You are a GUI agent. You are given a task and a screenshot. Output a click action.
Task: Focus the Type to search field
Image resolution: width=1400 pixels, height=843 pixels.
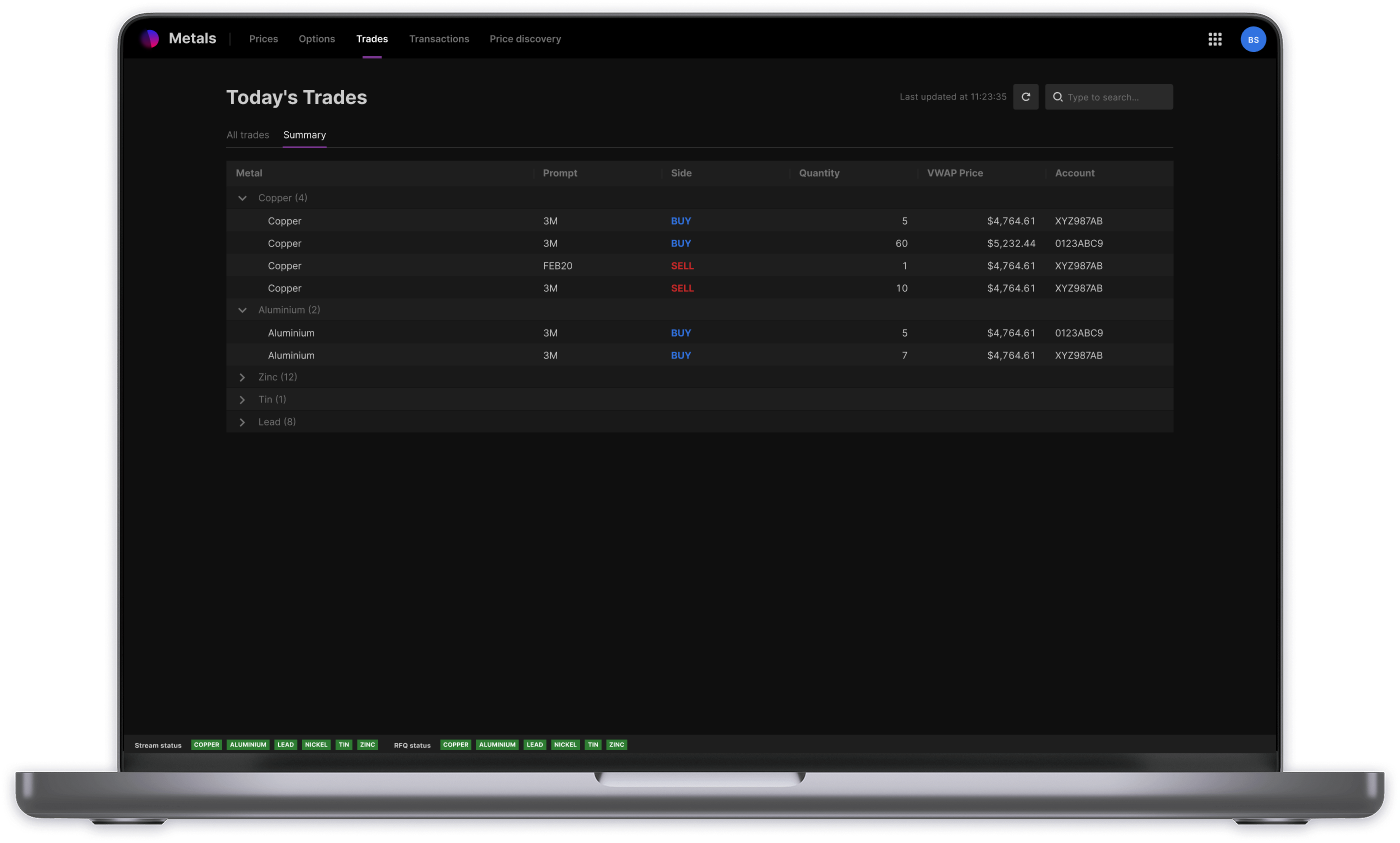tap(1117, 97)
